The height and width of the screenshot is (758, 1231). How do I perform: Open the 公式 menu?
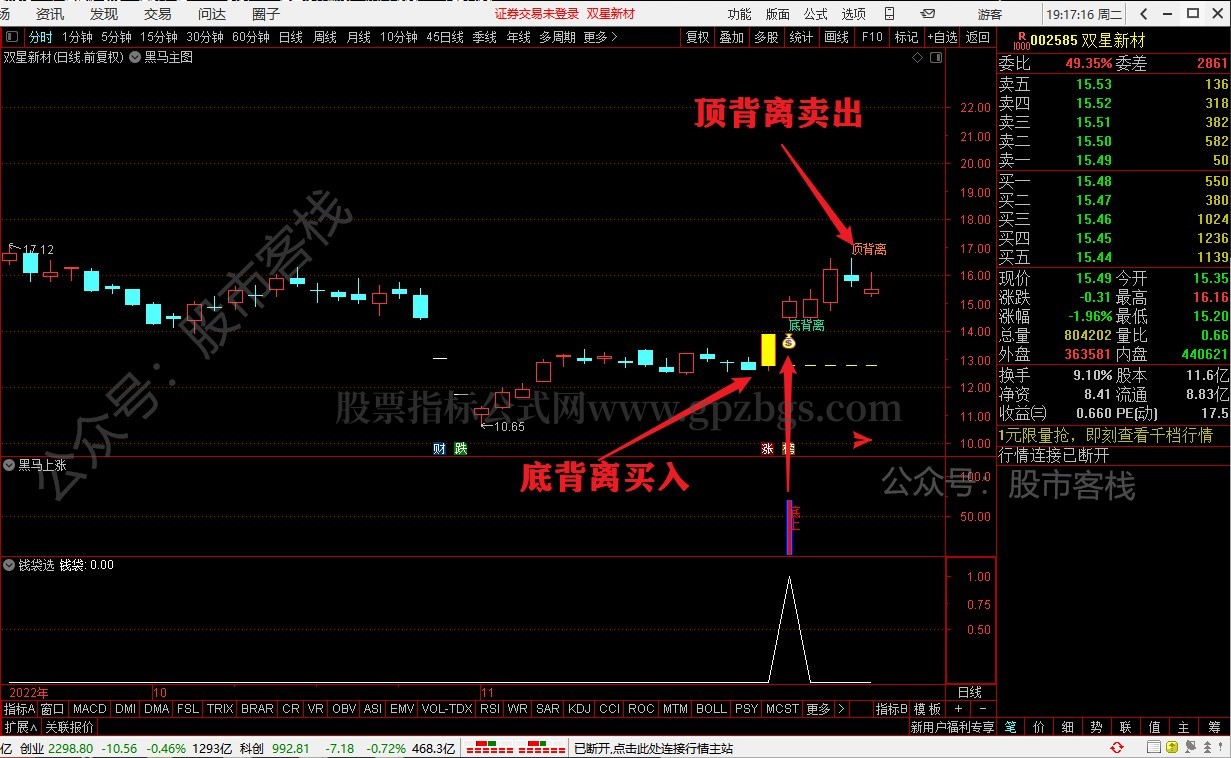click(816, 14)
